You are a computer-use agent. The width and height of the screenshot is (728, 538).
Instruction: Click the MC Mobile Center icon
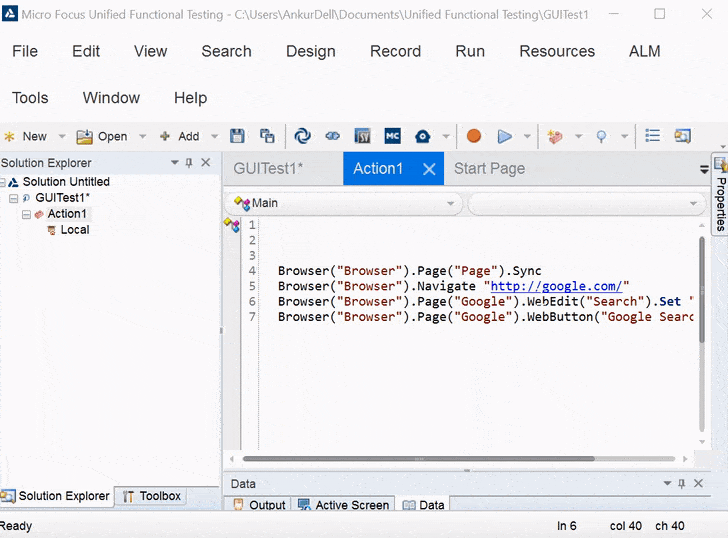(x=392, y=136)
